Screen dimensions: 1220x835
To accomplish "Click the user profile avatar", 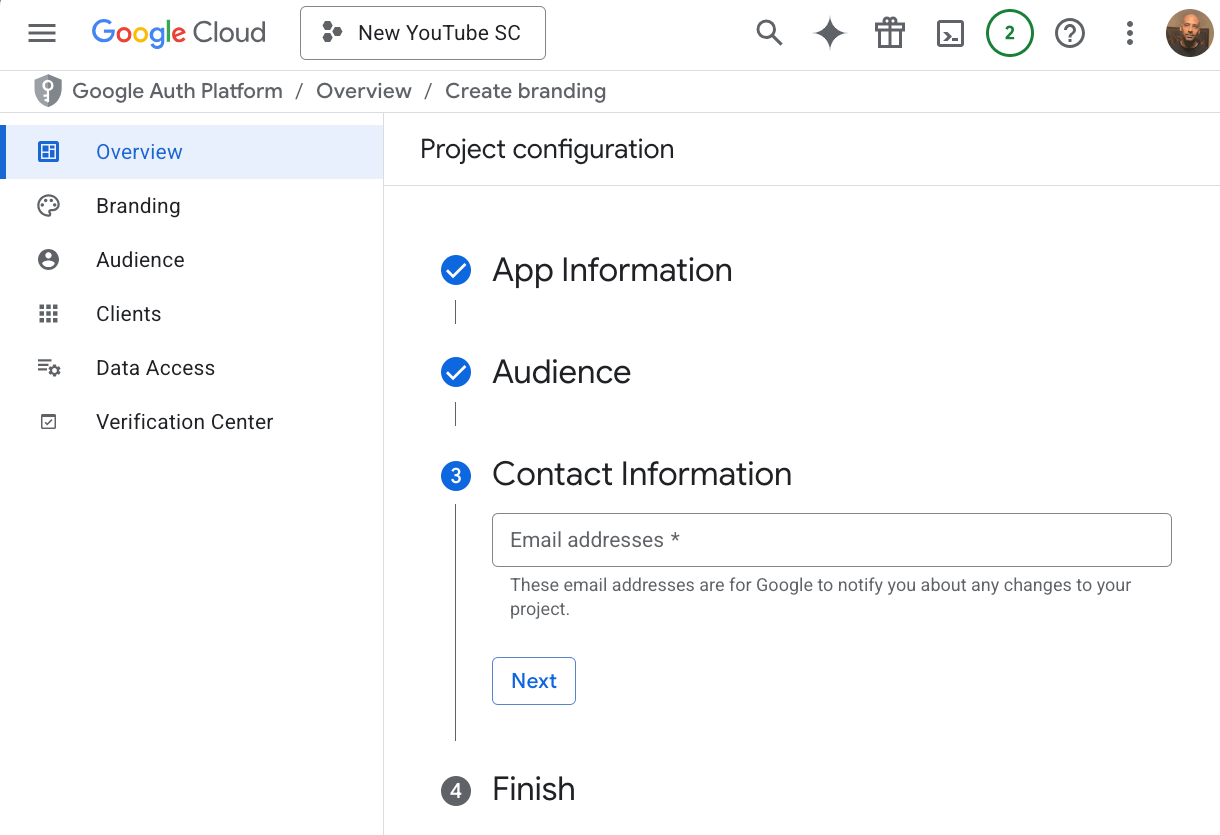I will (1189, 33).
